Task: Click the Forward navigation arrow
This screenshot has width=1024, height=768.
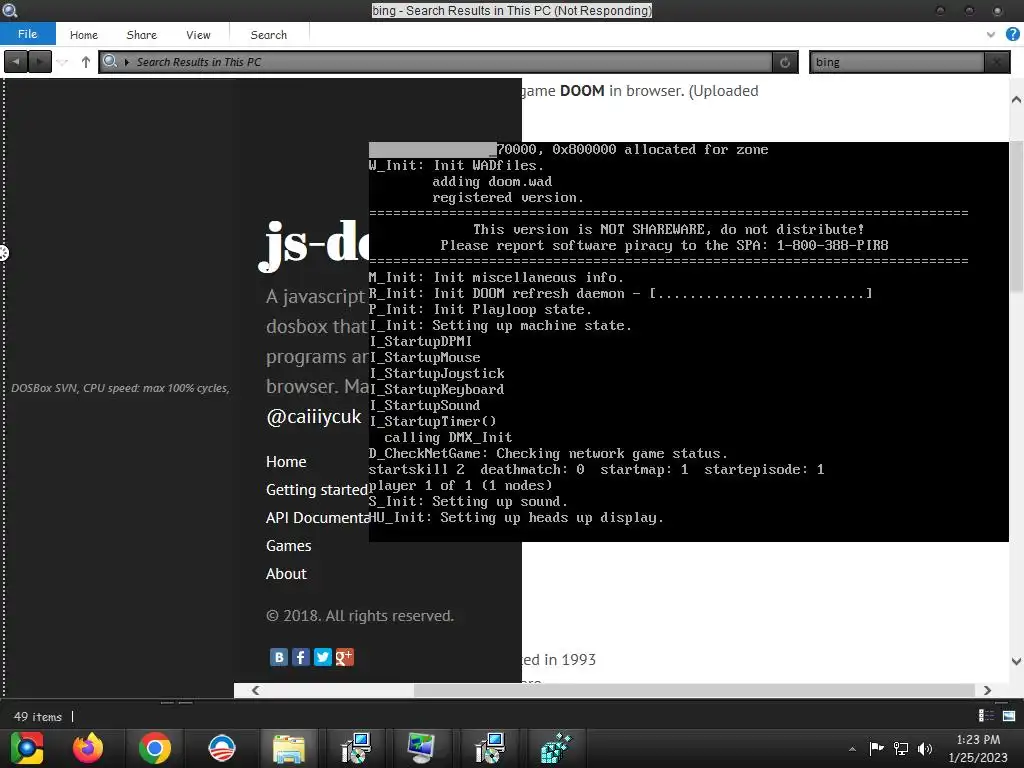Action: tap(40, 62)
